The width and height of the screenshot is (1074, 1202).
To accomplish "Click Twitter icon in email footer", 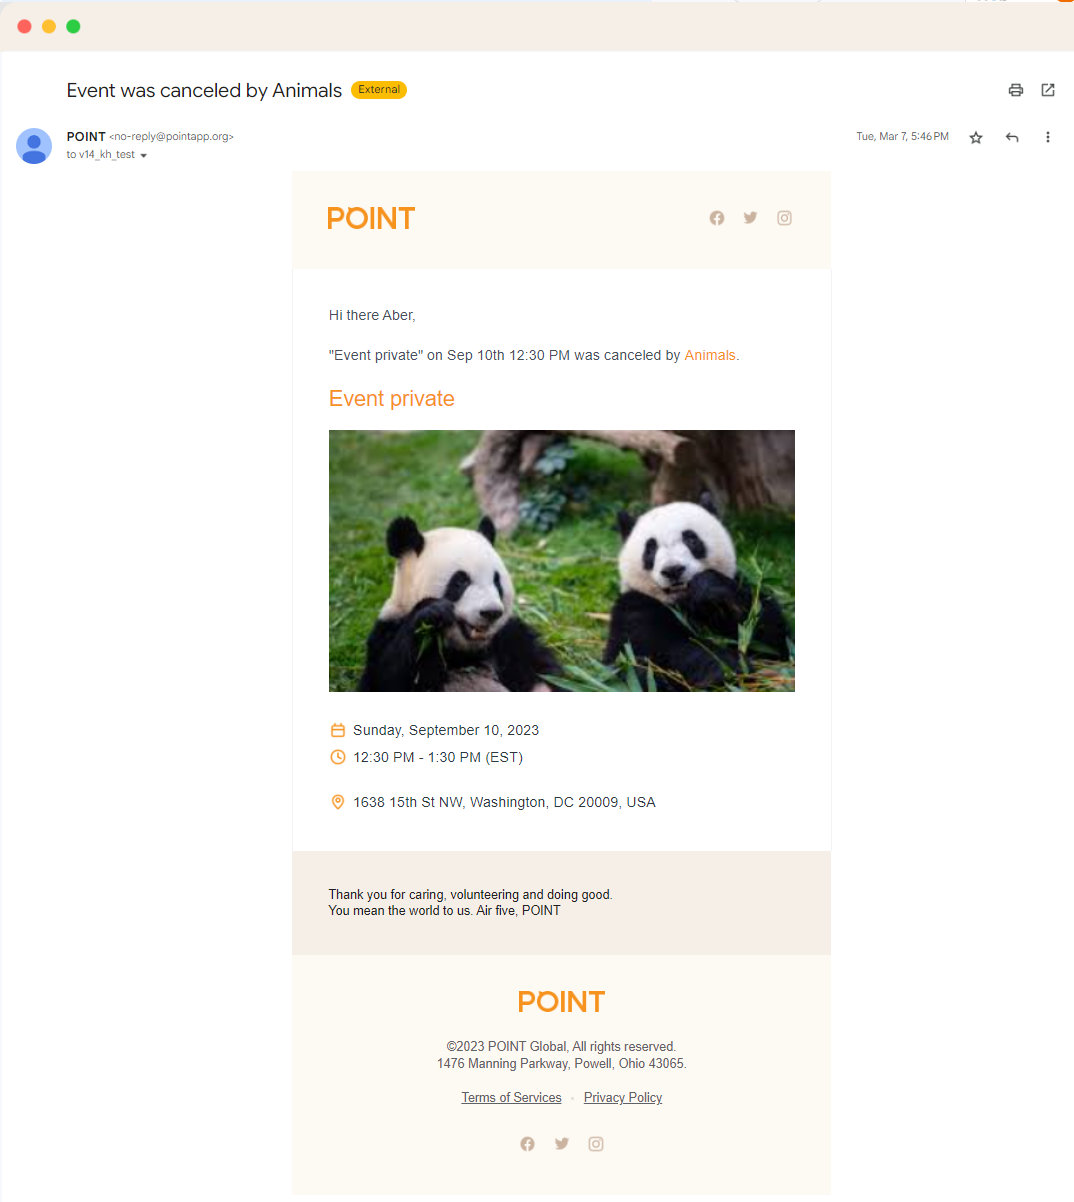I will tap(562, 1144).
